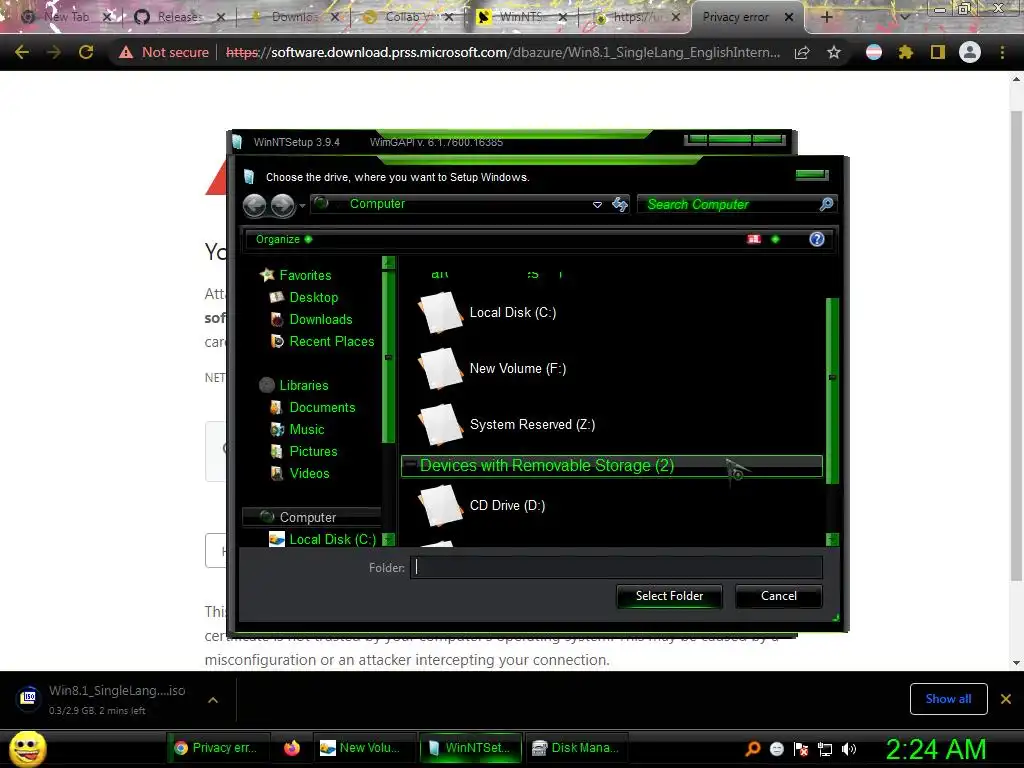Switch to the Privacy error tab
1024x768 pixels.
pyautogui.click(x=736, y=17)
